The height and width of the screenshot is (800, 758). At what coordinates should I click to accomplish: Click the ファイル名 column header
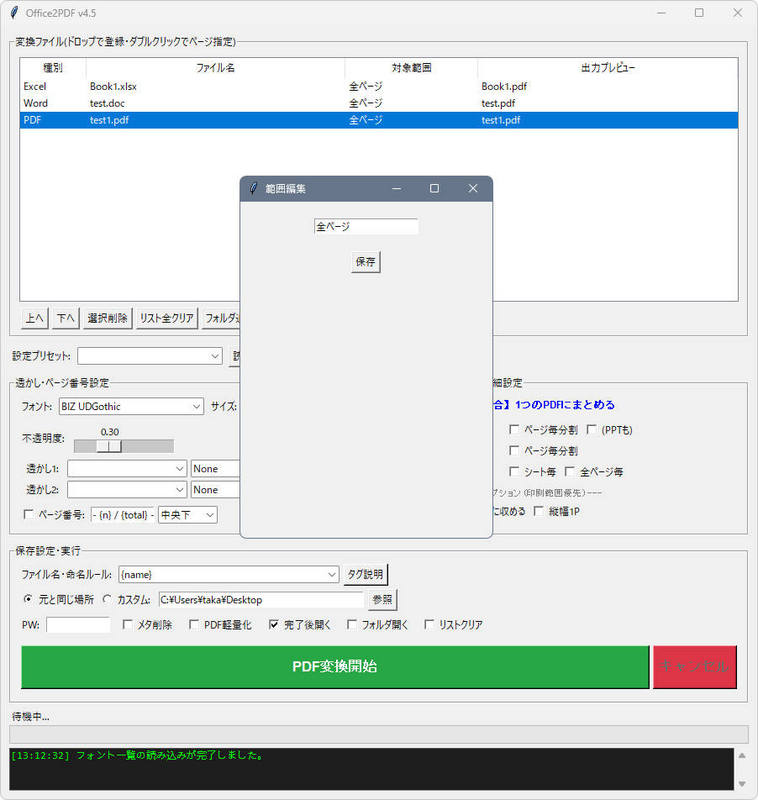tap(215, 68)
